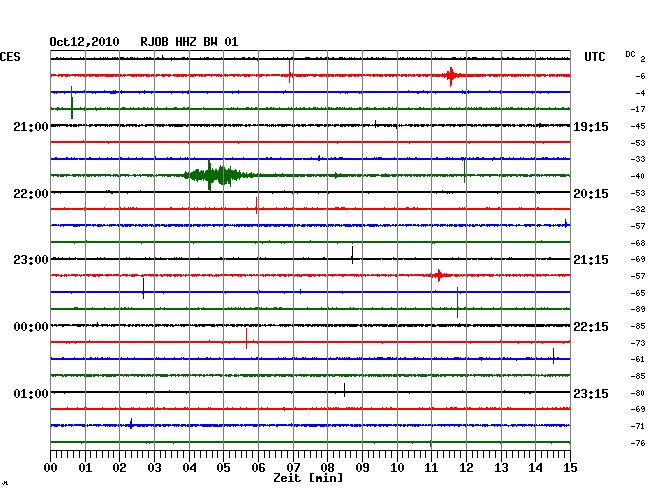This screenshot has width=650, height=494.
Task: Click the CES column header
Action: [x=10, y=57]
